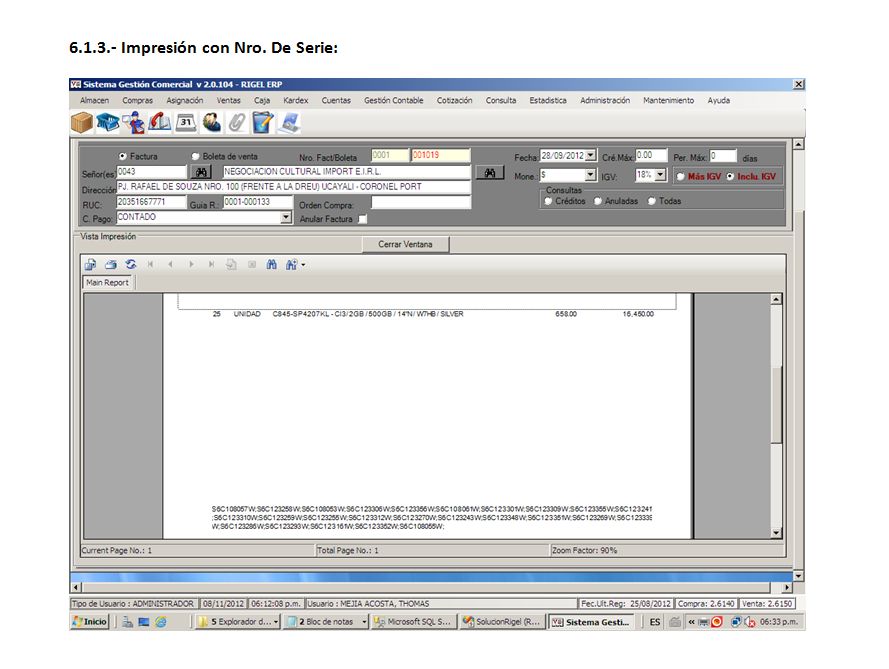This screenshot has height=669, width=889.
Task: Click the refresh icon in the report toolbar
Action: 130,264
